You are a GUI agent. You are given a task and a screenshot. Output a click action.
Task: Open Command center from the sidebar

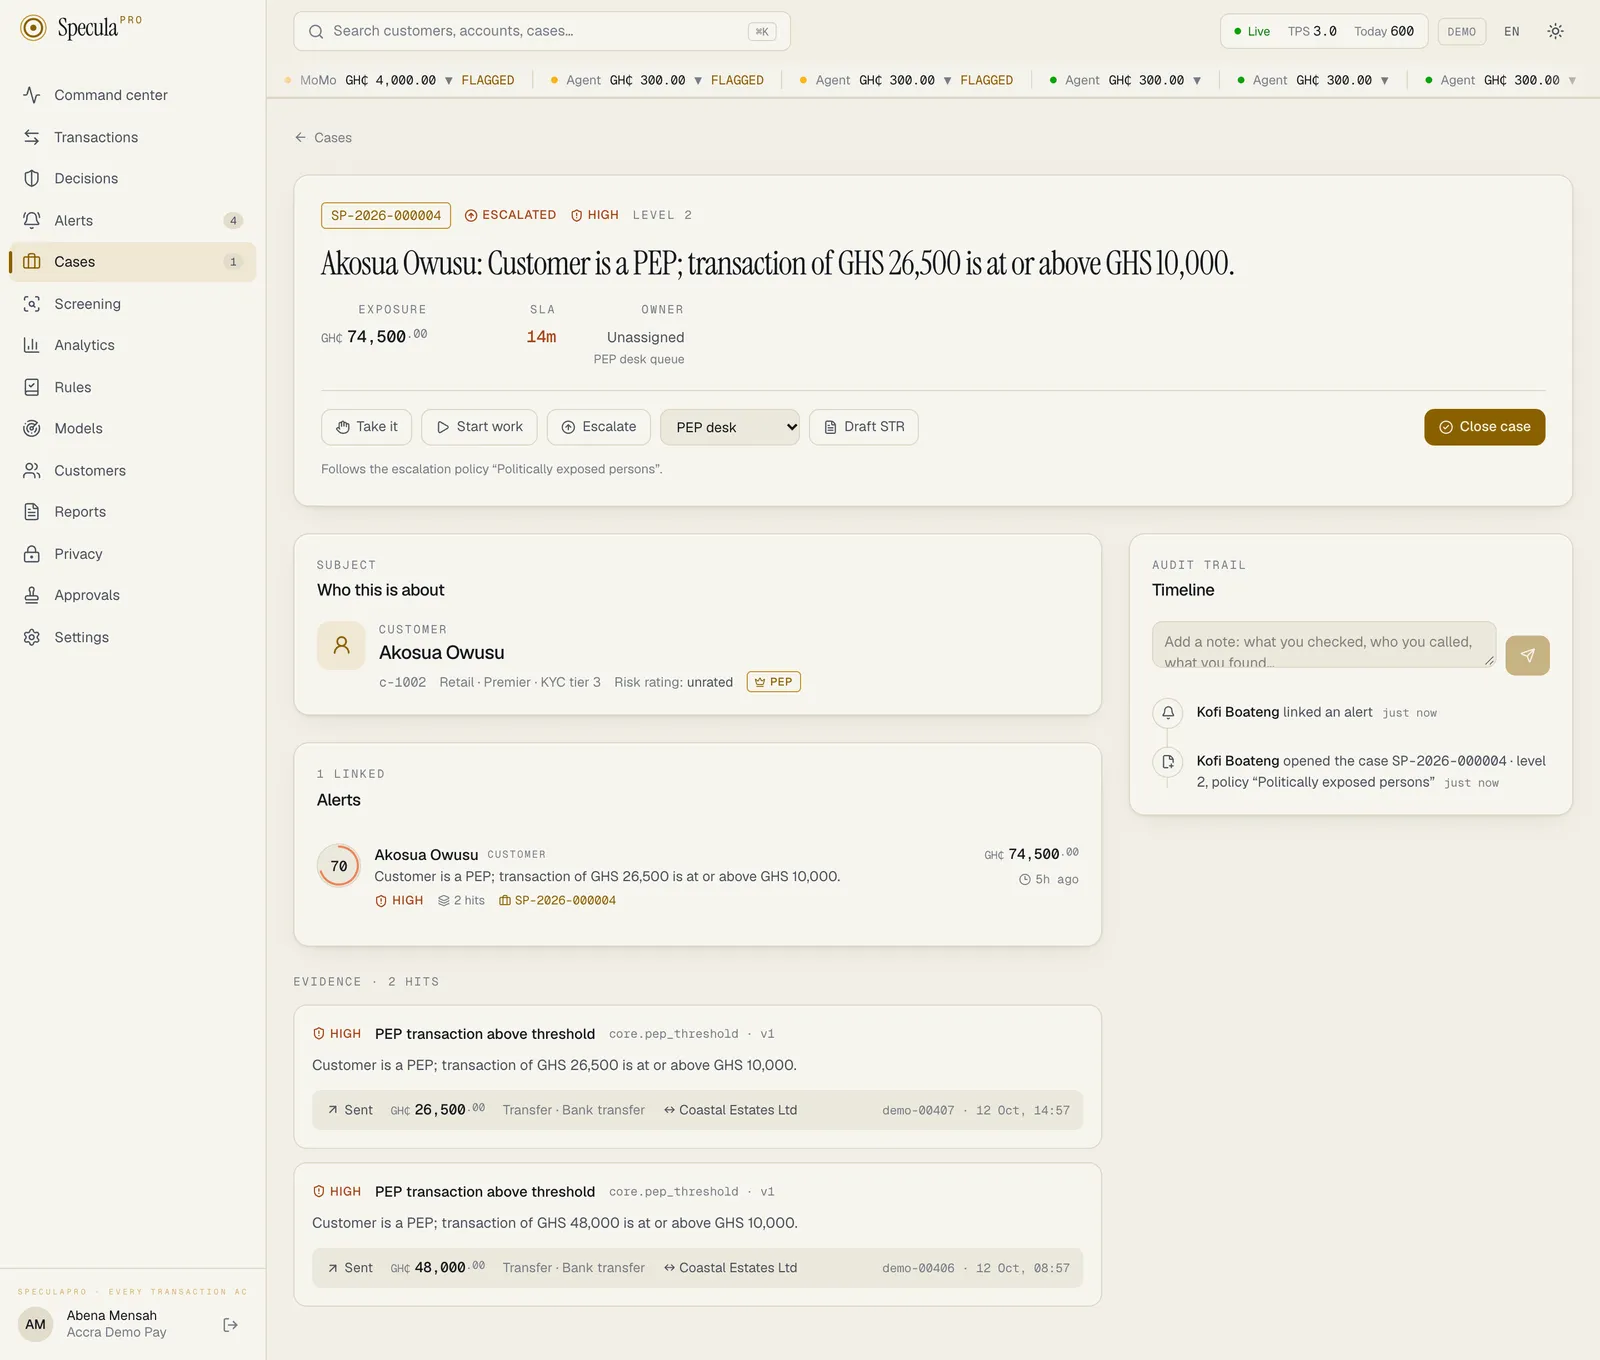132,95
